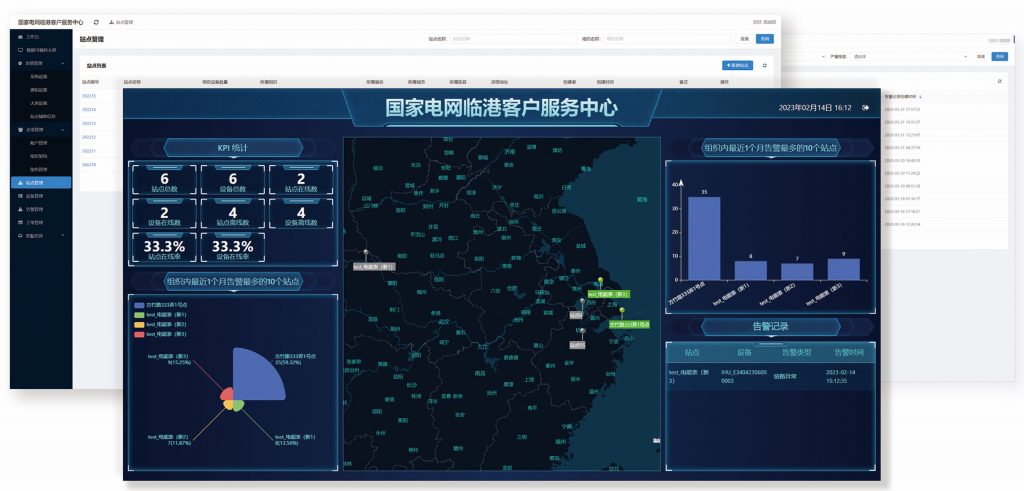Open site ID 366278 link
Viewport: 1024px width, 491px height.
click(x=89, y=165)
